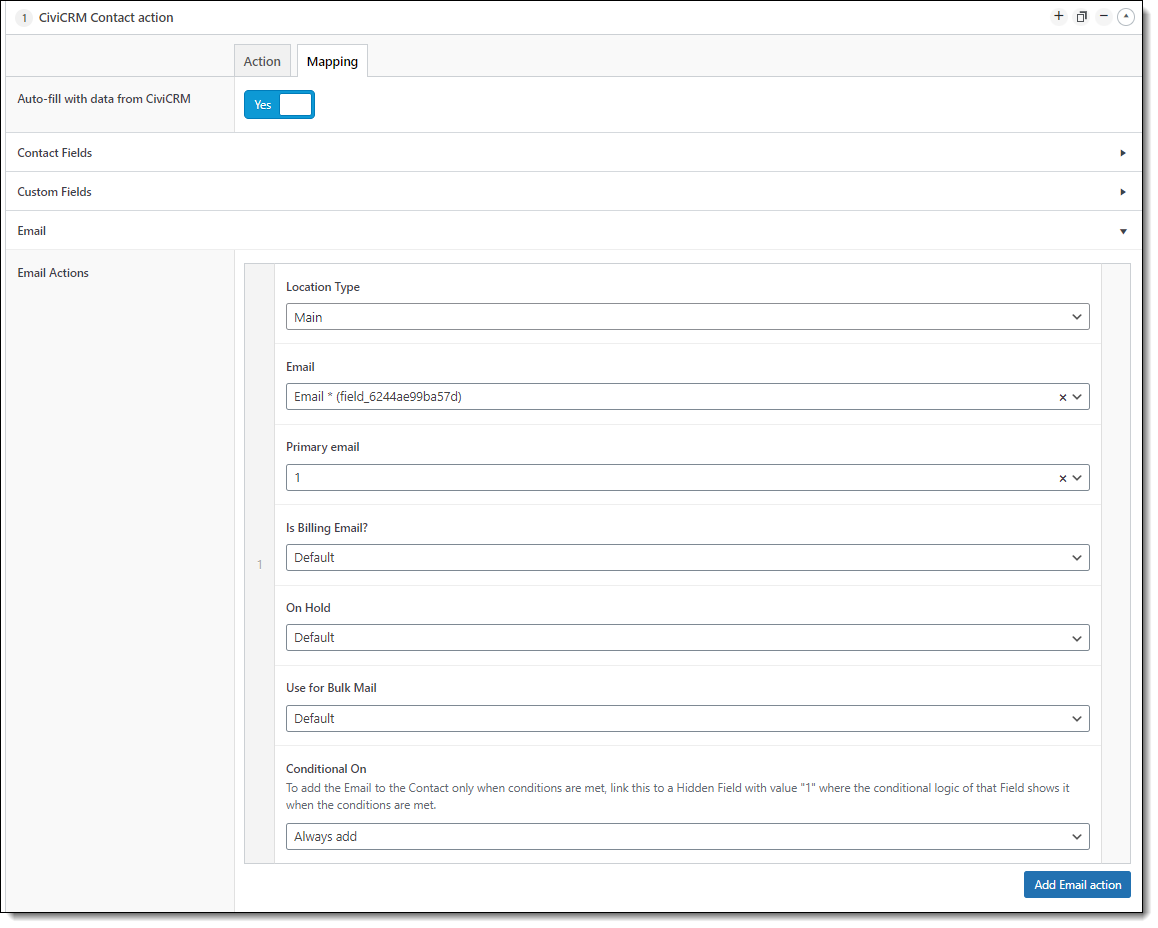Click the Auto-fill with data from CiviCRM label
Viewport: 1158px width, 928px height.
104,99
